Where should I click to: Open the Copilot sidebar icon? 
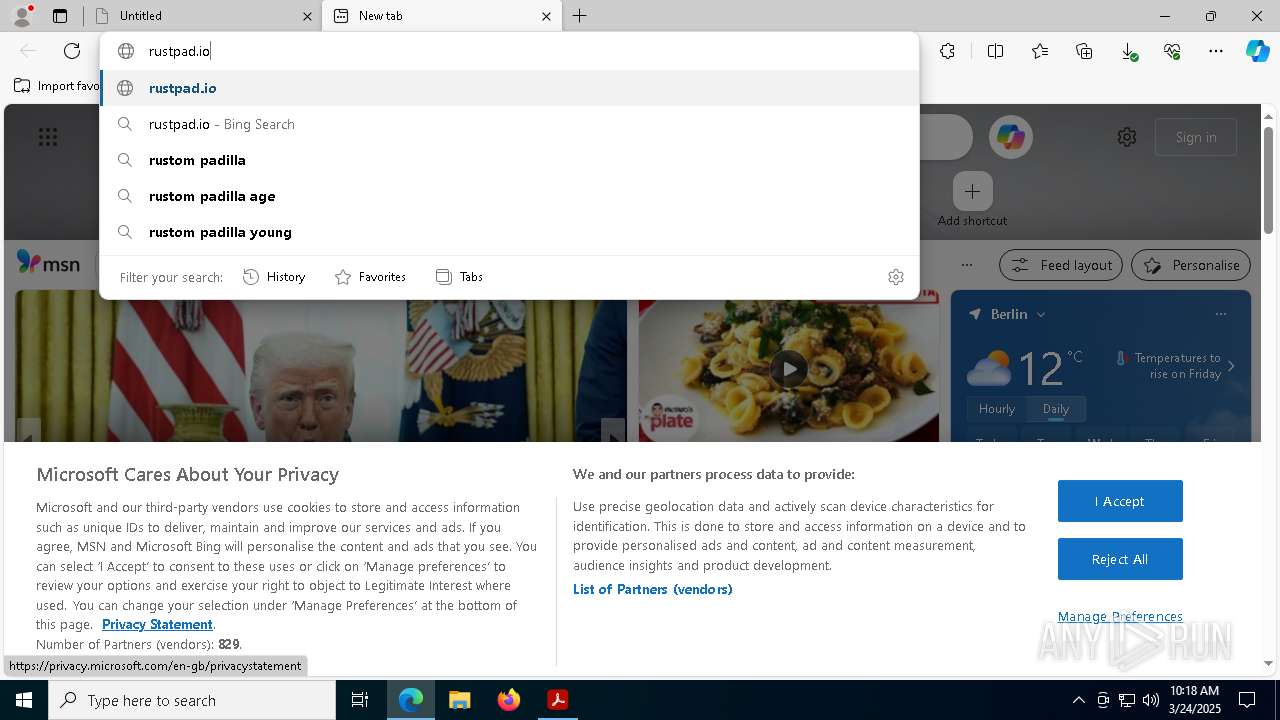[x=1257, y=51]
